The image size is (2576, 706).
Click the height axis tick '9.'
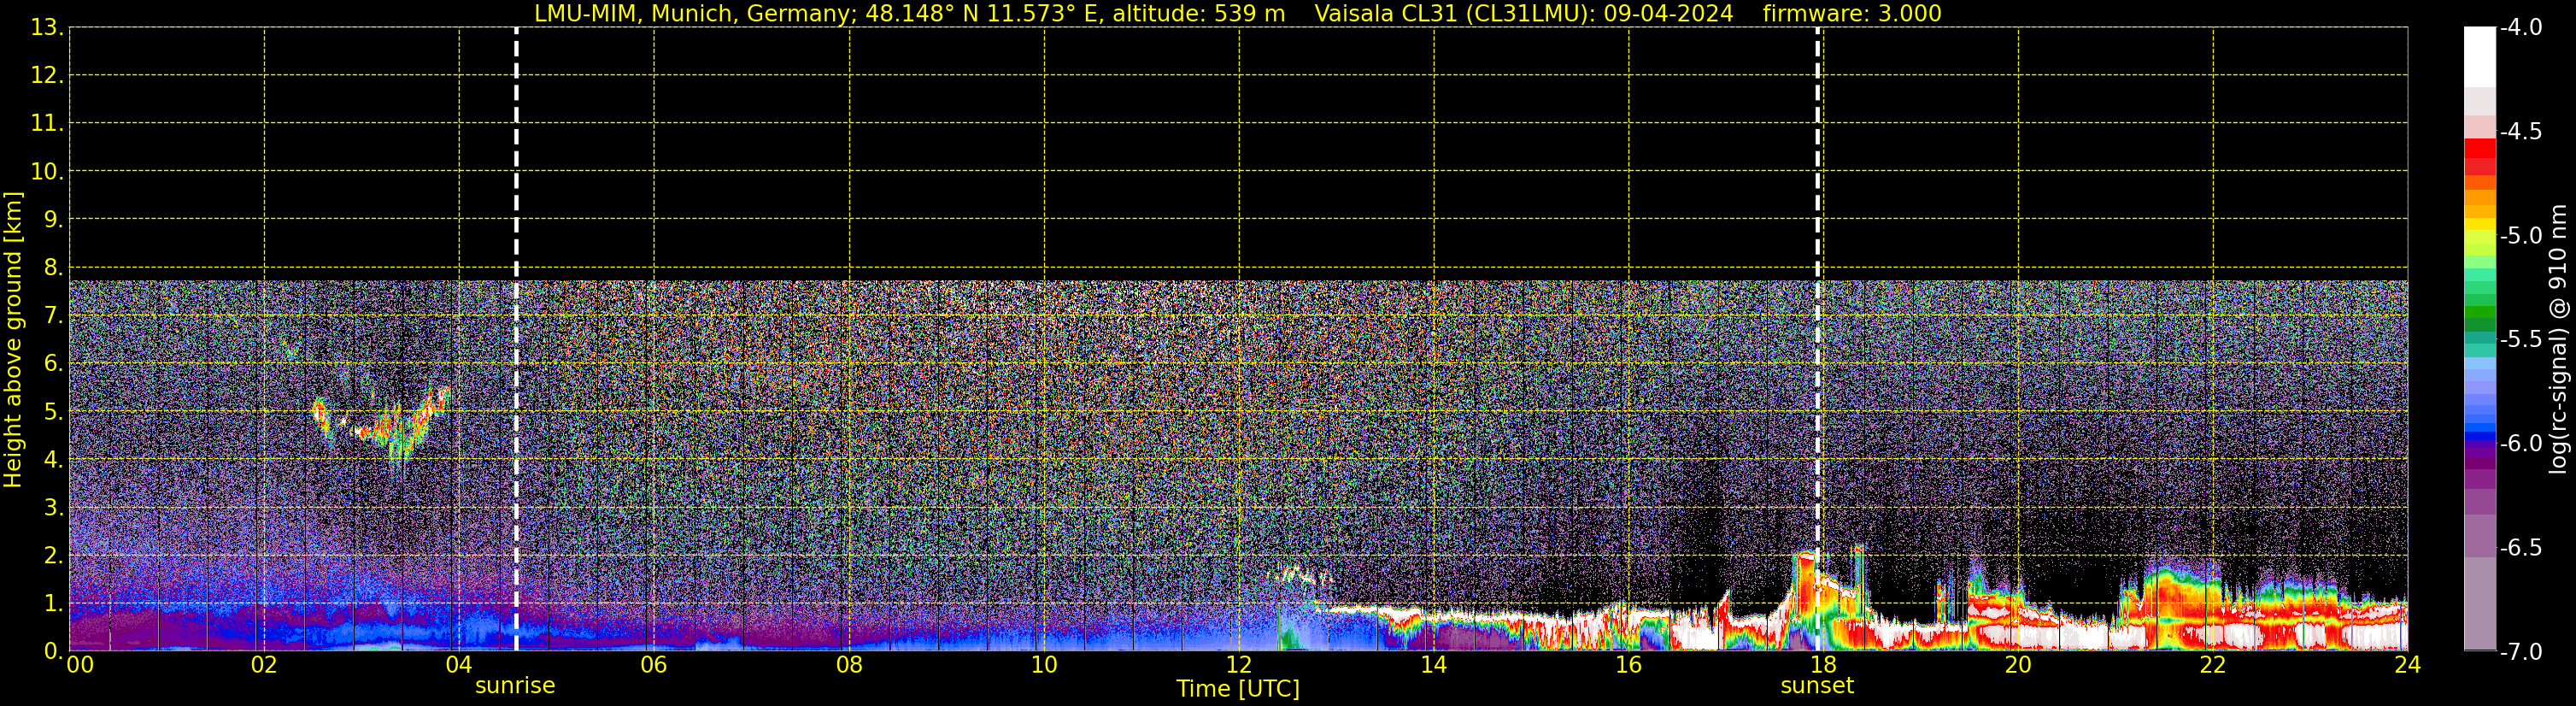pos(53,220)
